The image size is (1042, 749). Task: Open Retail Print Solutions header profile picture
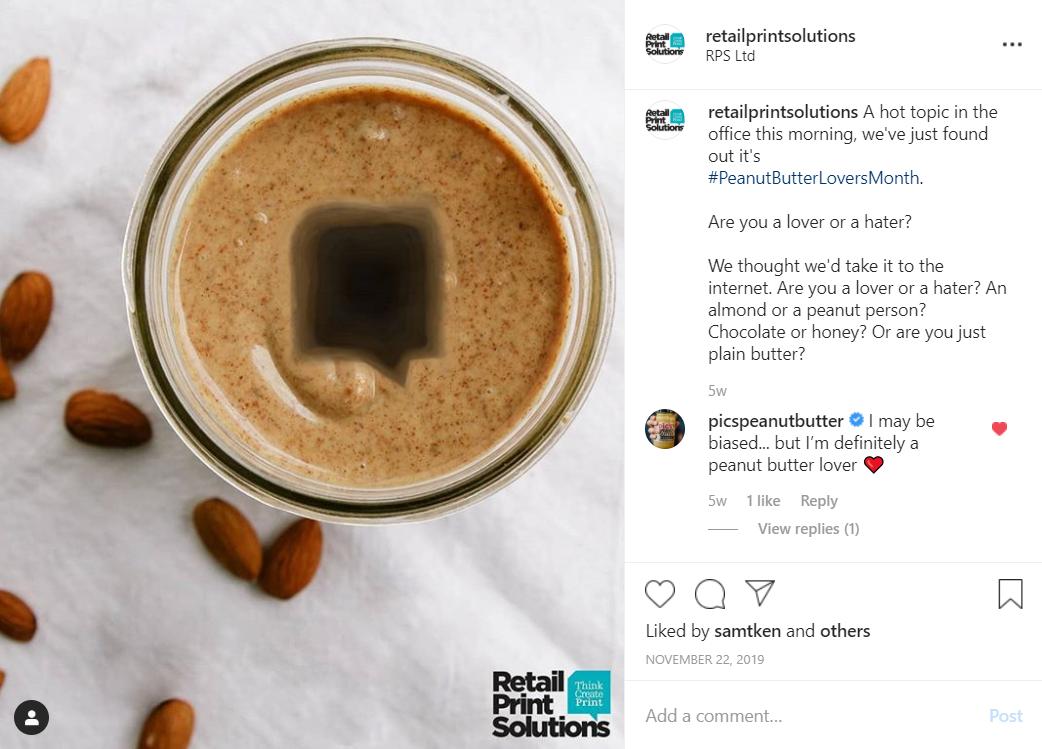point(665,45)
